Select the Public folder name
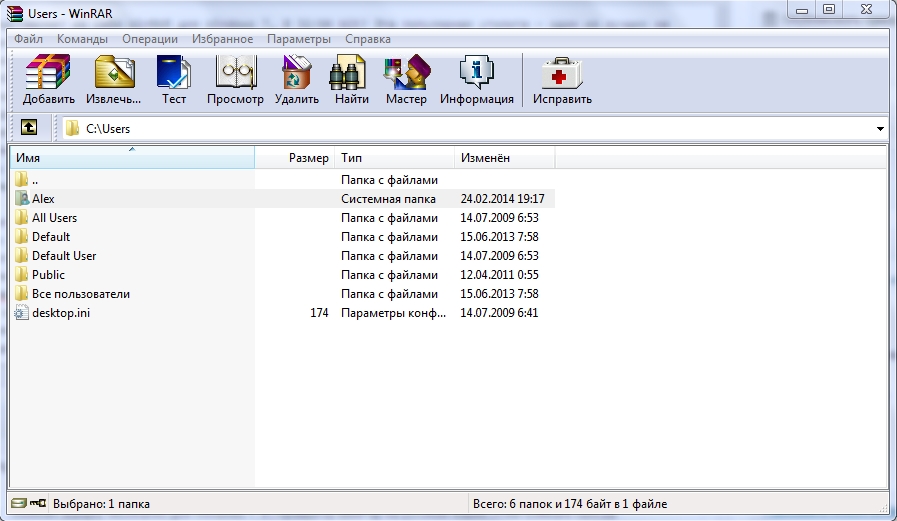 (x=49, y=275)
